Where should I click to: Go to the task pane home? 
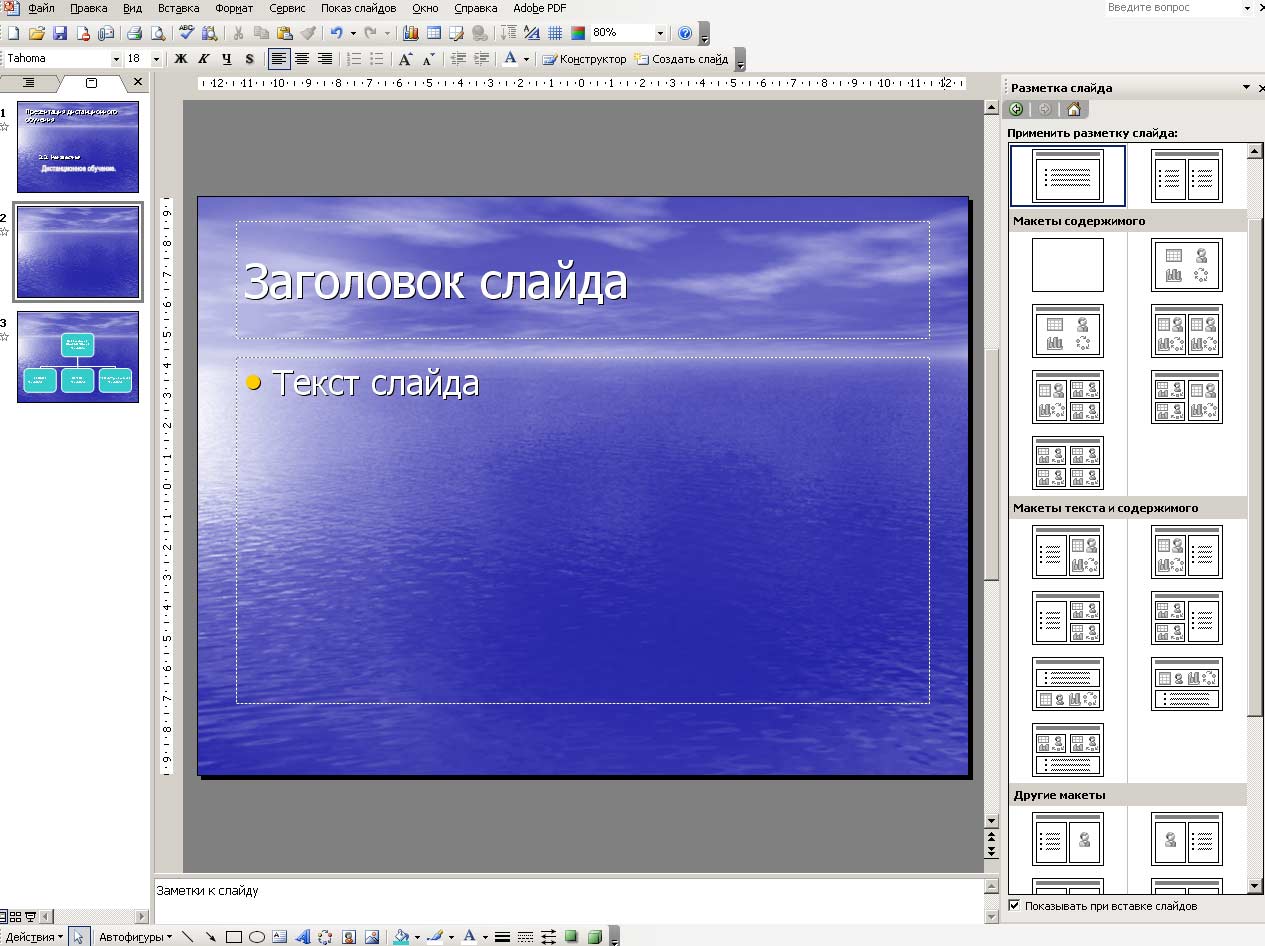1074,109
